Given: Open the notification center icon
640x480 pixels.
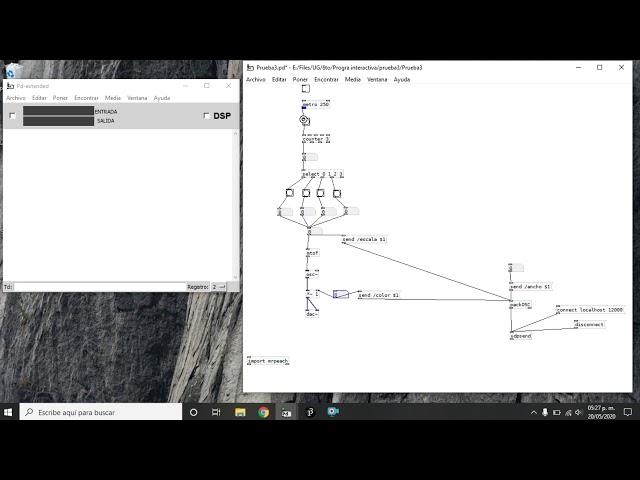Looking at the screenshot, I should pyautogui.click(x=628, y=412).
